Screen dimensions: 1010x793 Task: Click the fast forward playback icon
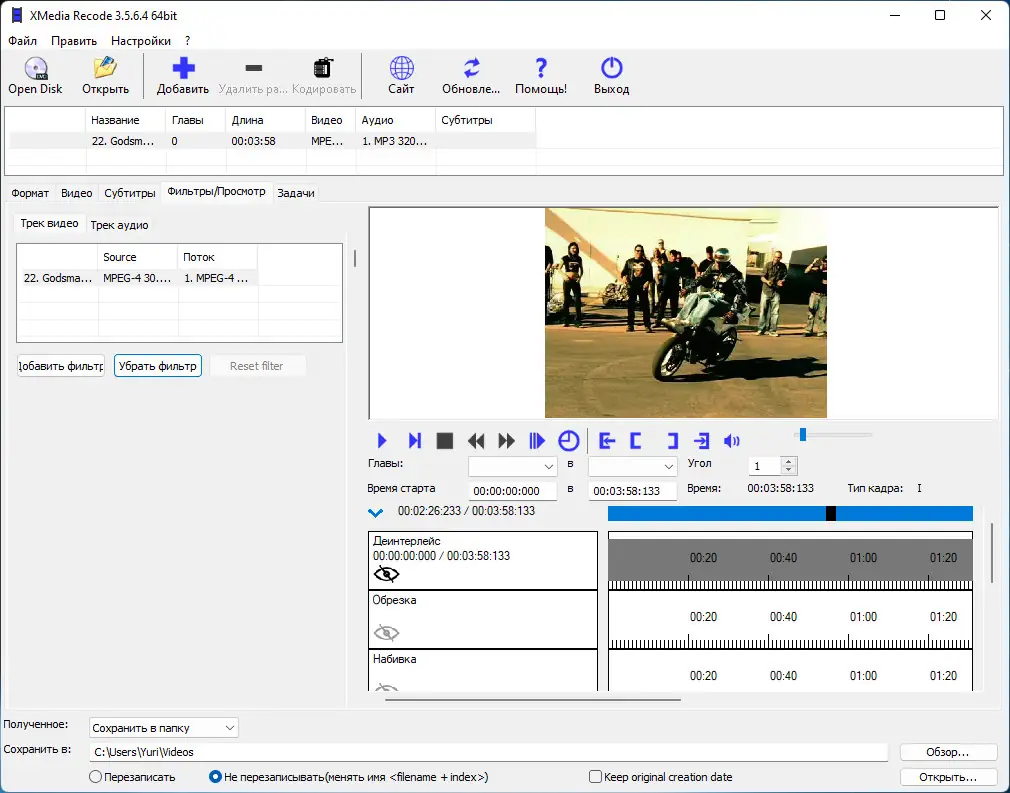point(507,441)
